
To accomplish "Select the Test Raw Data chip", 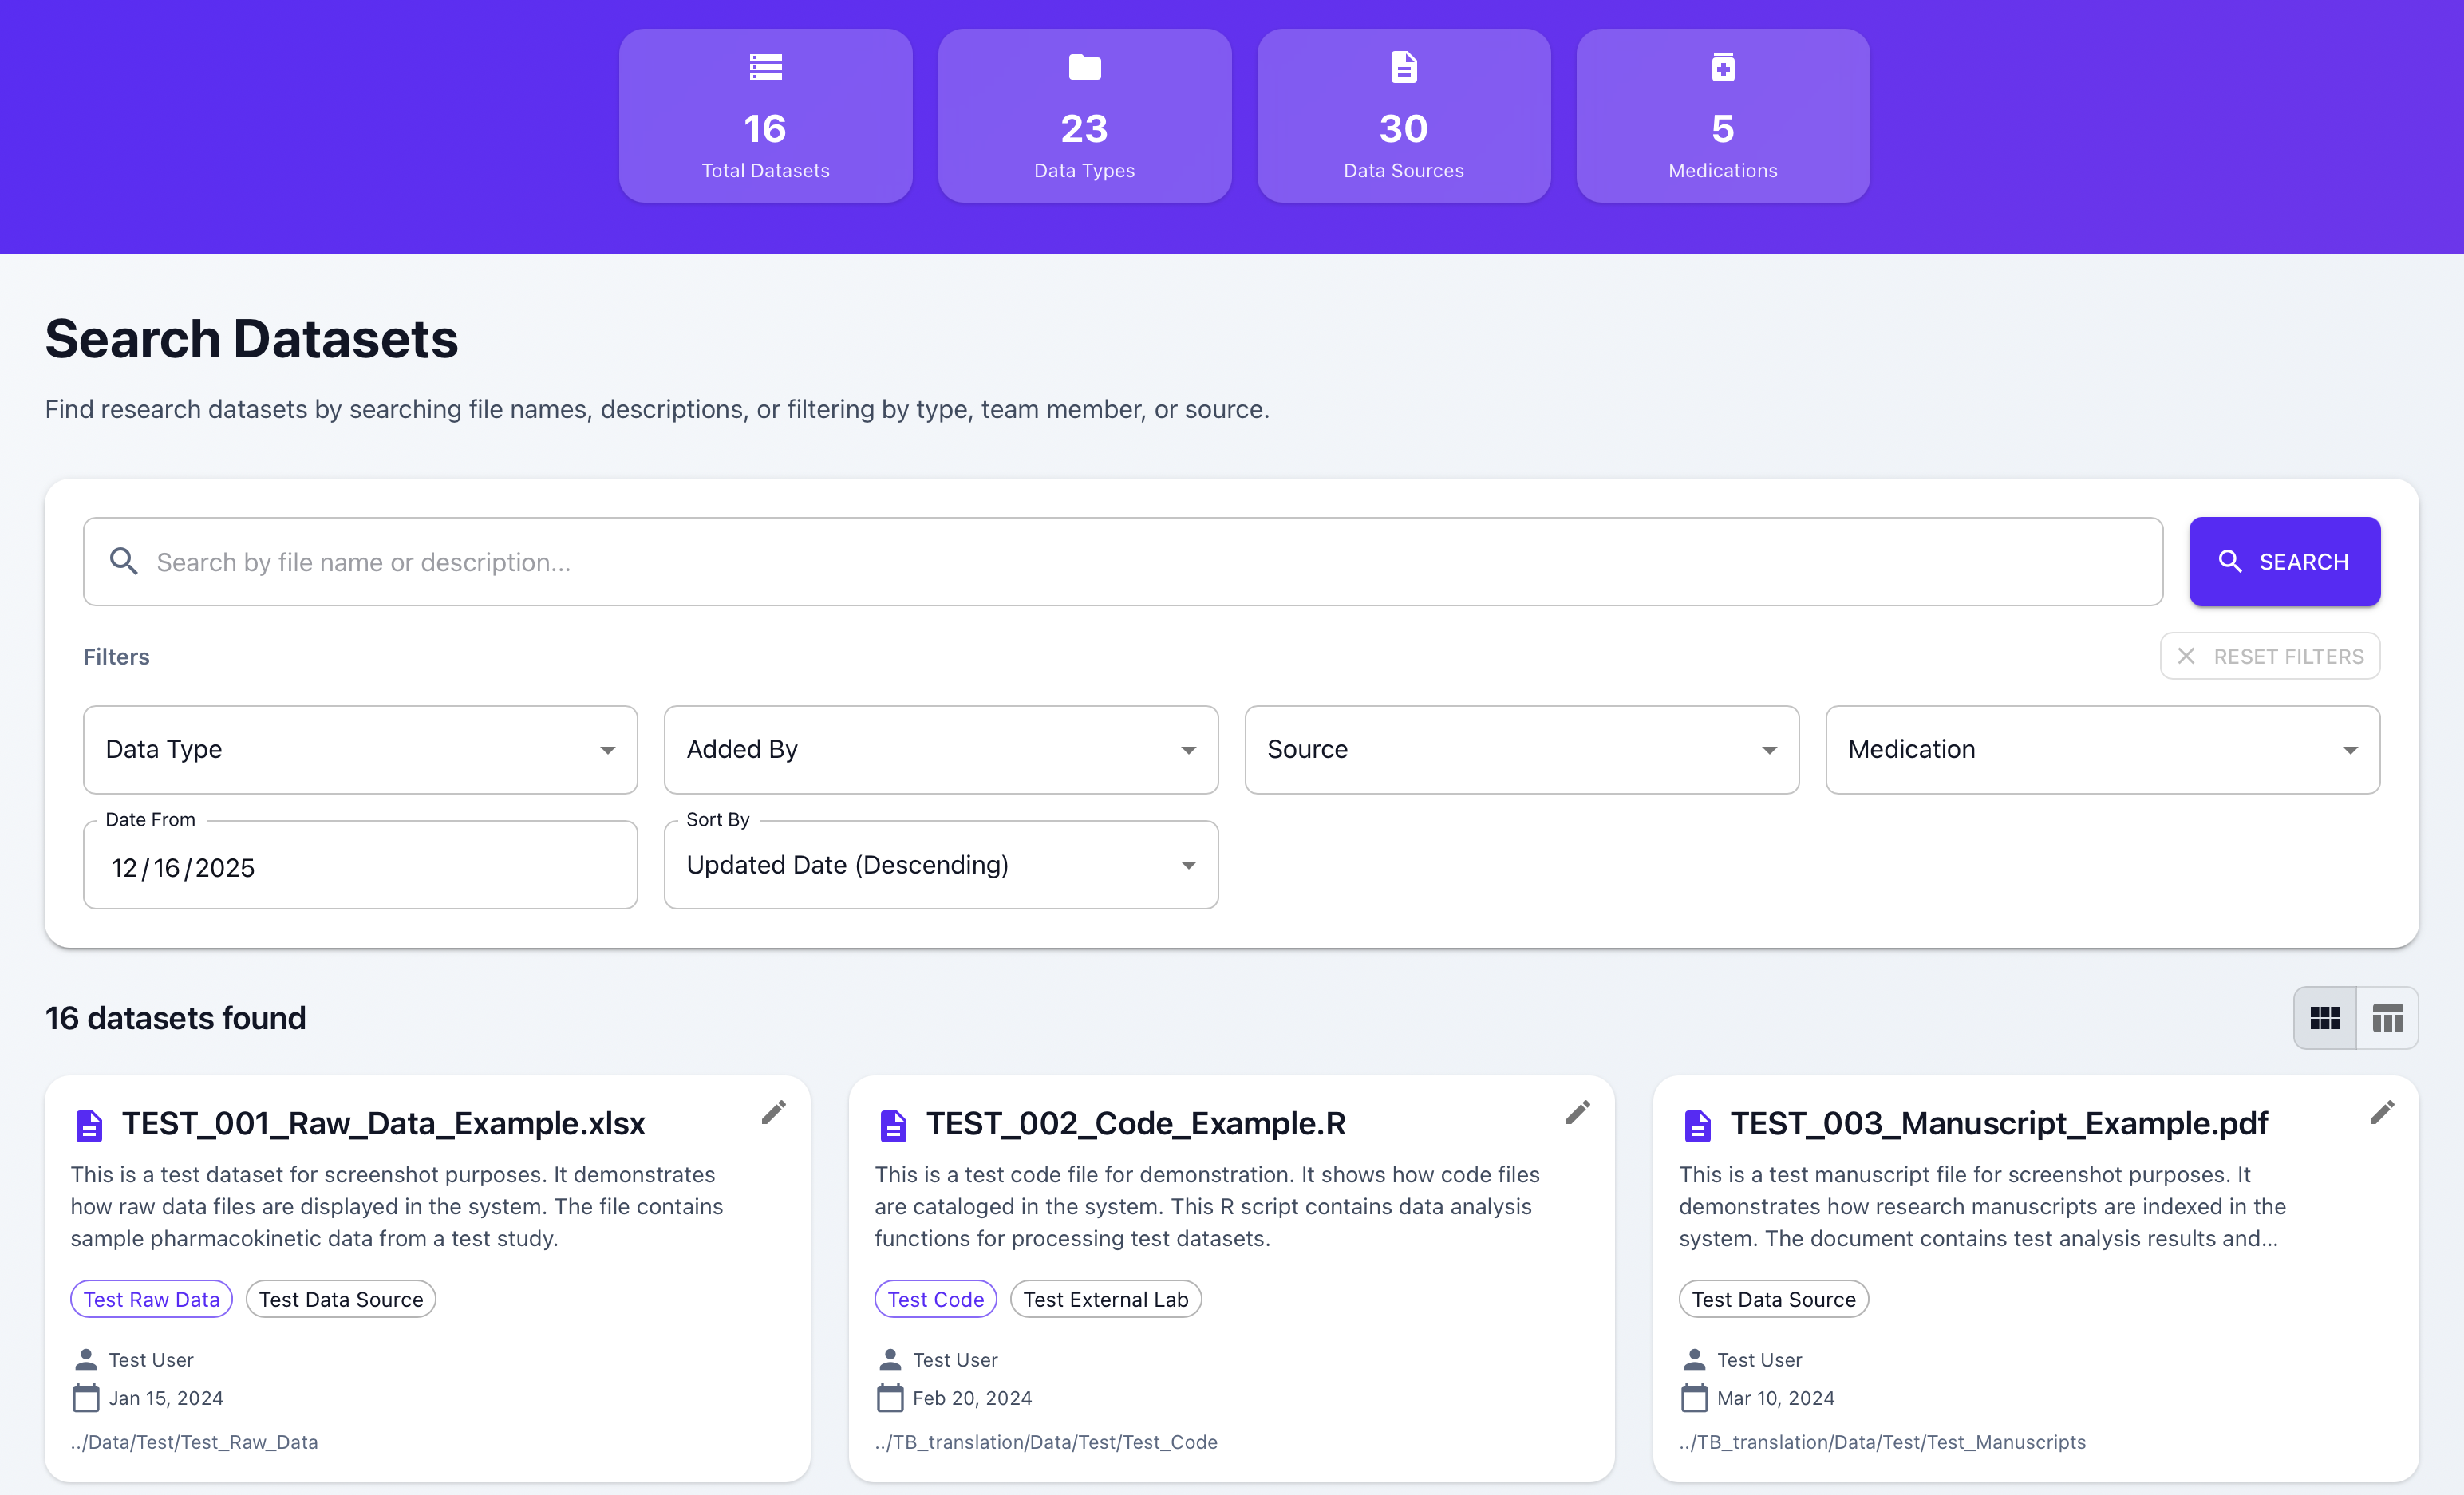I will [x=151, y=1298].
